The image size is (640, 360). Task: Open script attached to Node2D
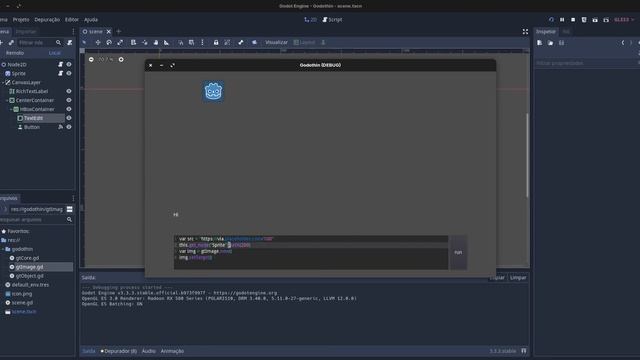(x=60, y=64)
